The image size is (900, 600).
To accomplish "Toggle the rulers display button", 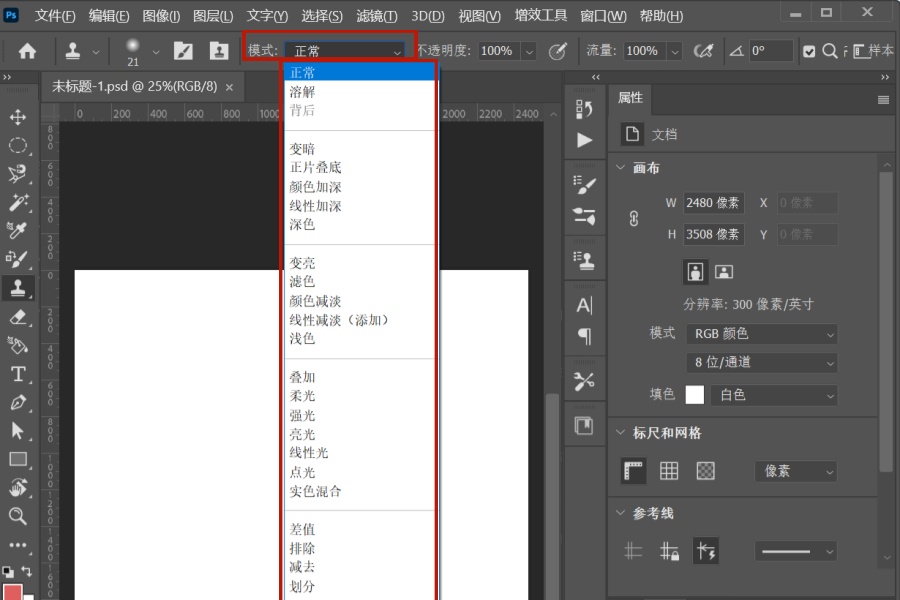I will pos(633,471).
